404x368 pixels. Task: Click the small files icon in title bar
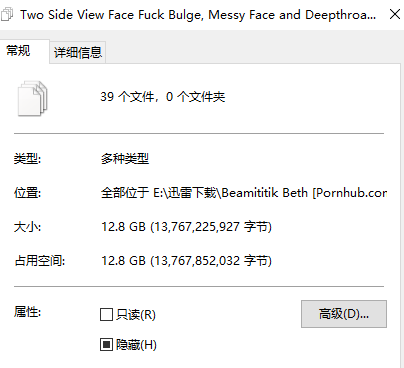[x=6, y=15]
